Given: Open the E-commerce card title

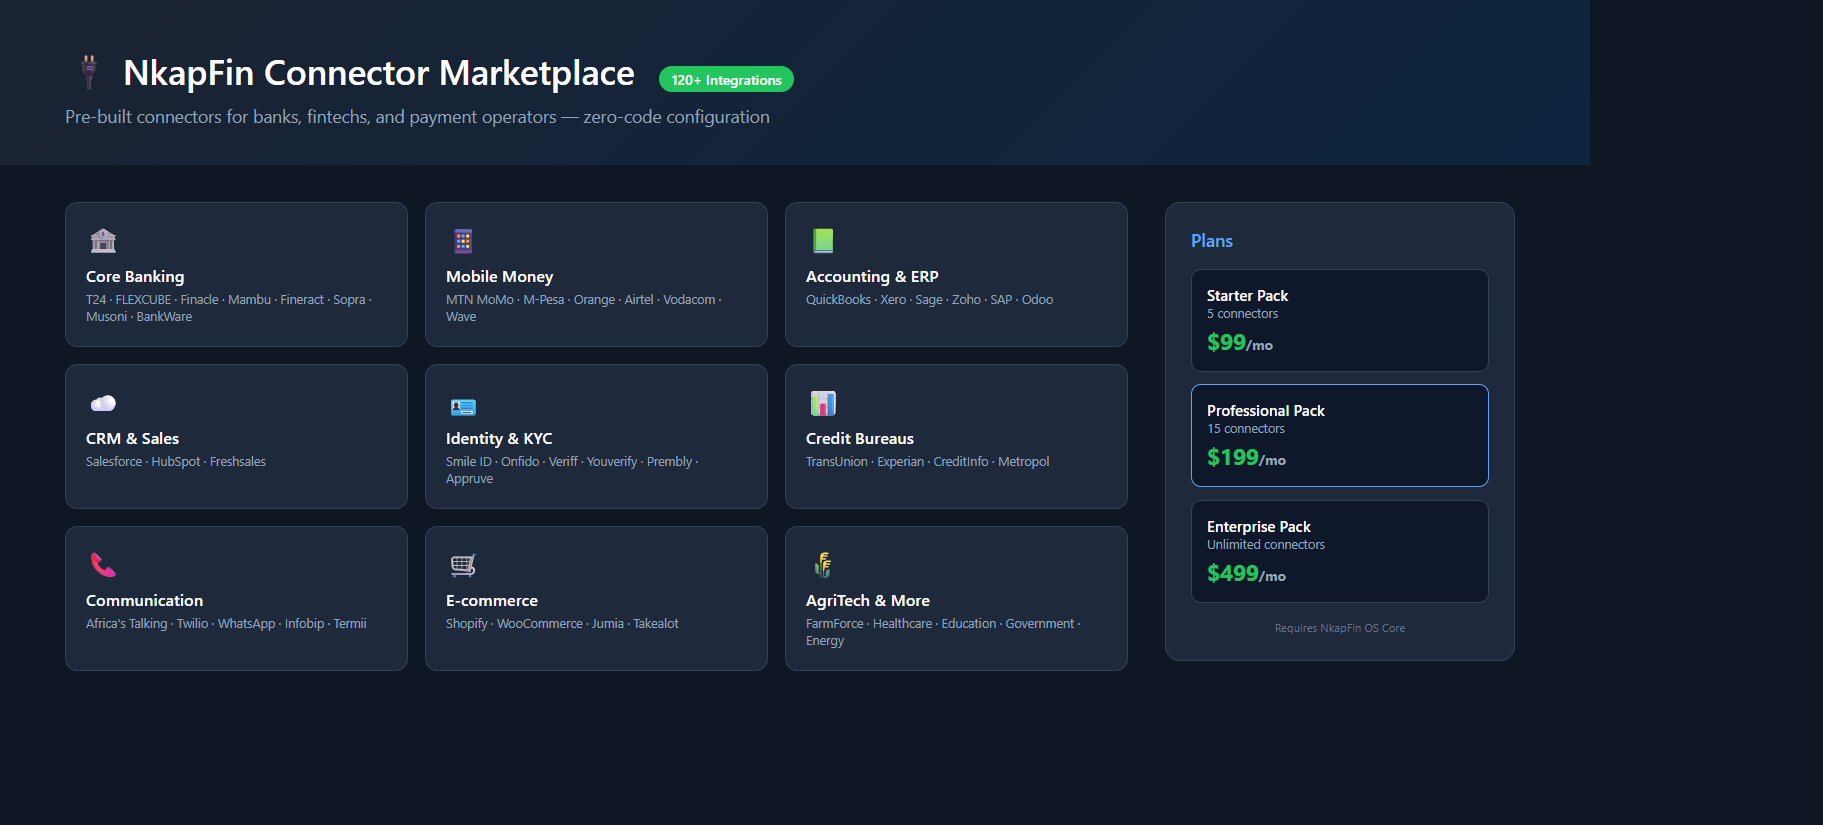Looking at the screenshot, I should point(492,601).
